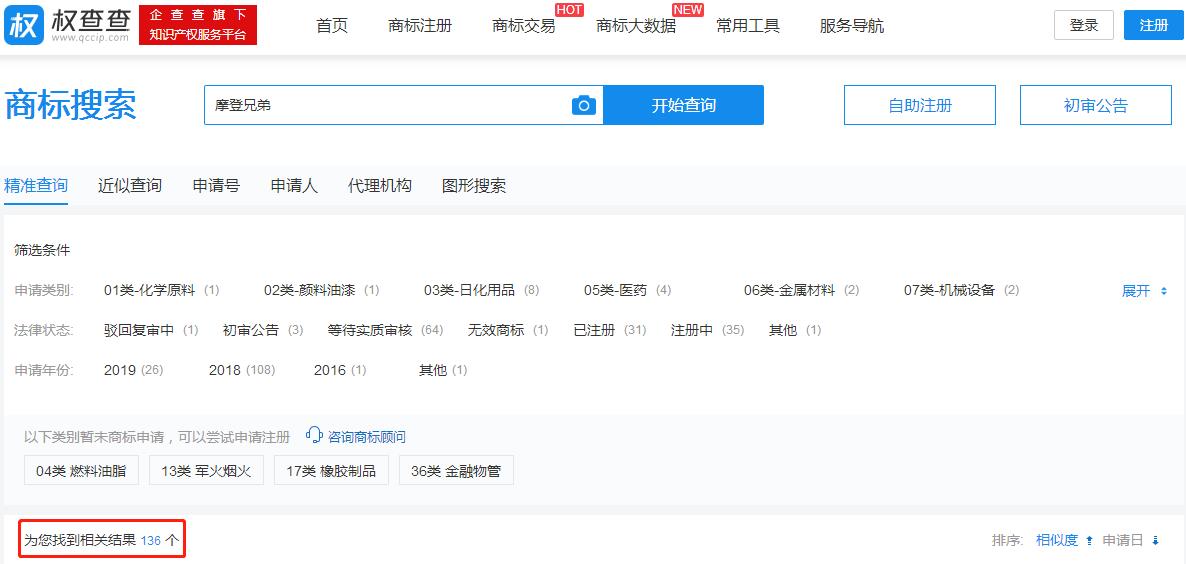Click the trademark search input field

coord(385,105)
